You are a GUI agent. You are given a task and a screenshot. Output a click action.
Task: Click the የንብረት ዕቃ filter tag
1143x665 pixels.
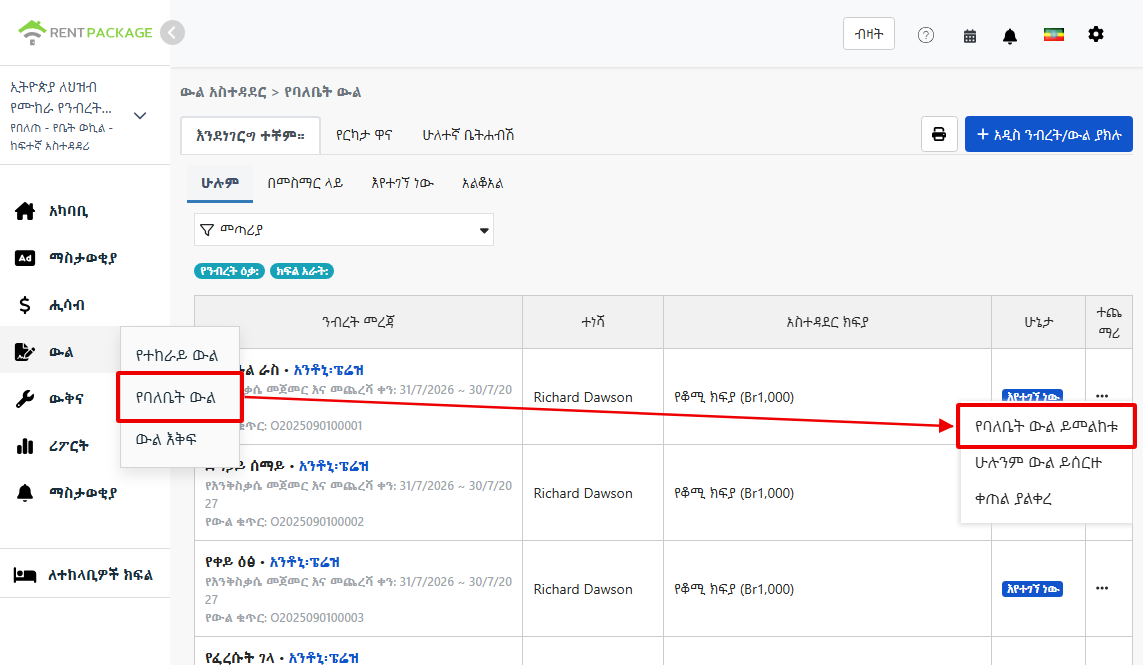click(x=230, y=271)
